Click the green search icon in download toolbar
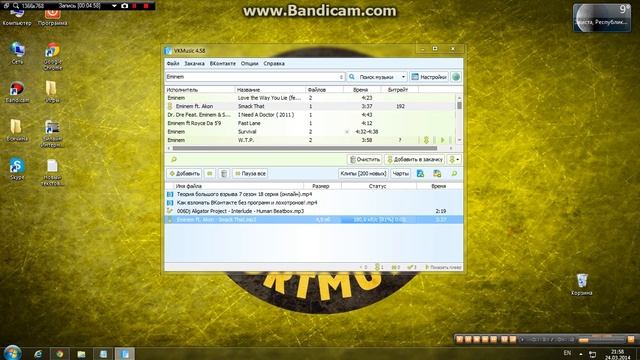 point(454,173)
